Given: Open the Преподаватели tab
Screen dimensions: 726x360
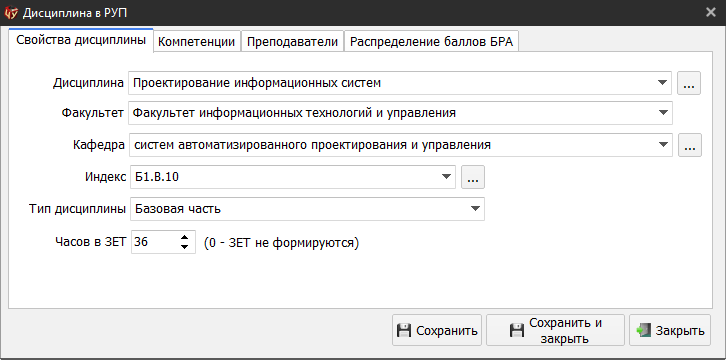Looking at the screenshot, I should point(292,42).
